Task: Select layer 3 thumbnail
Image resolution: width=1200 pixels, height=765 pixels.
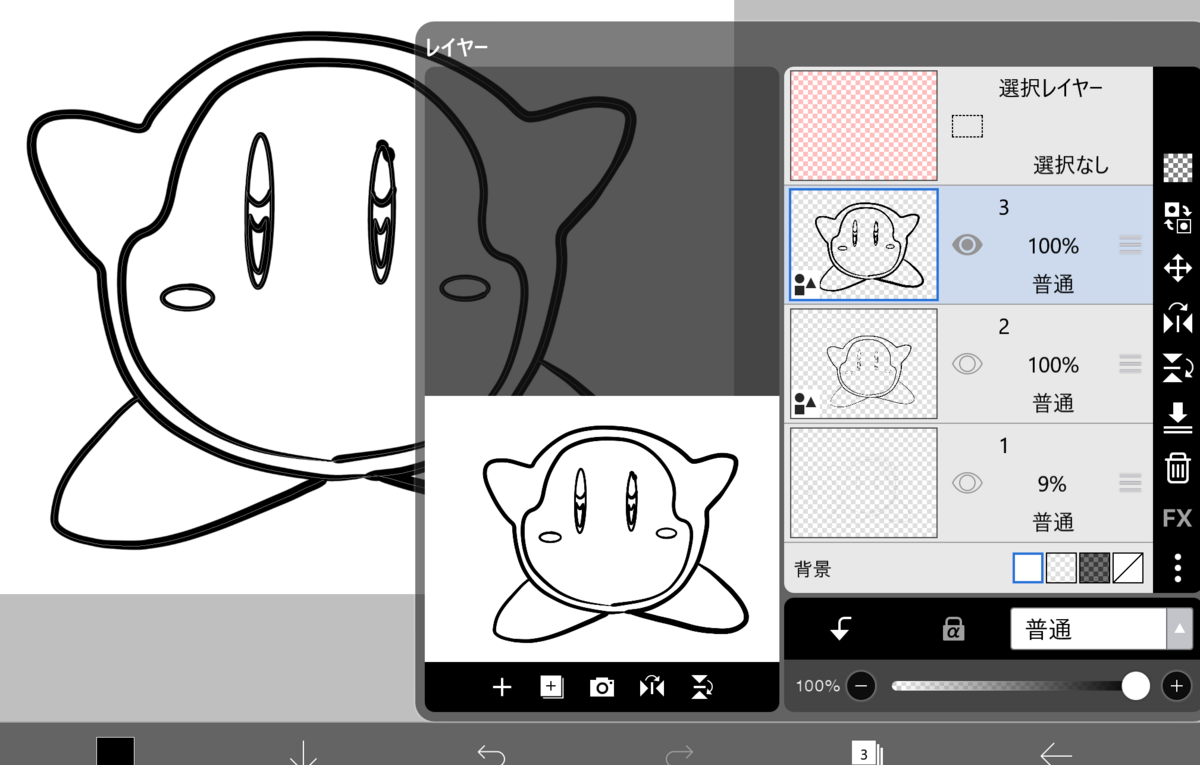Action: (864, 244)
